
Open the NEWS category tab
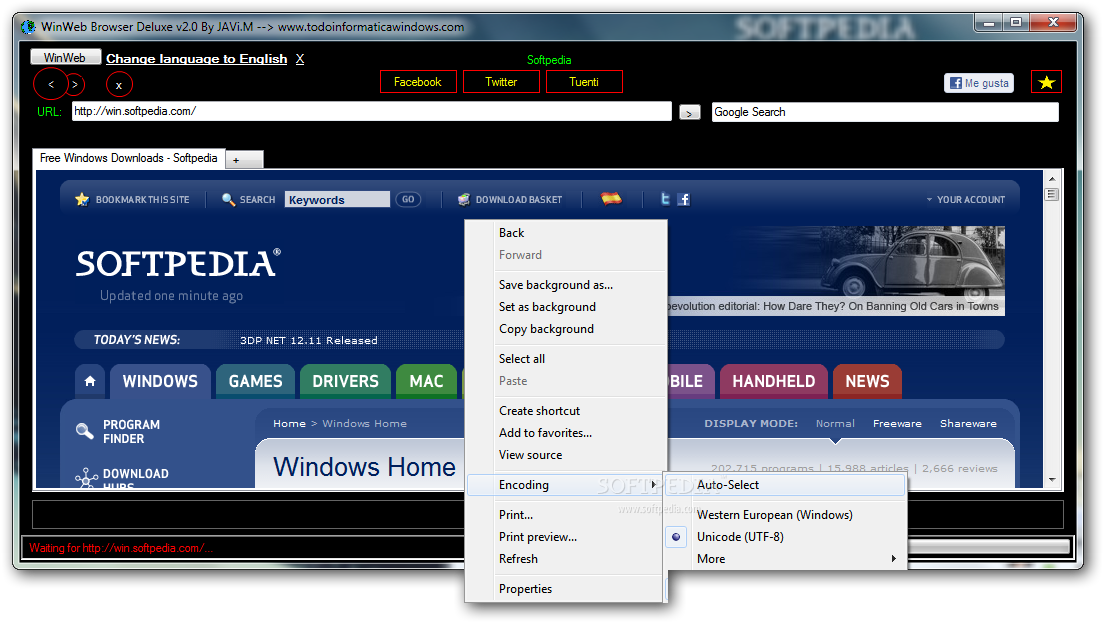pyautogui.click(x=867, y=382)
